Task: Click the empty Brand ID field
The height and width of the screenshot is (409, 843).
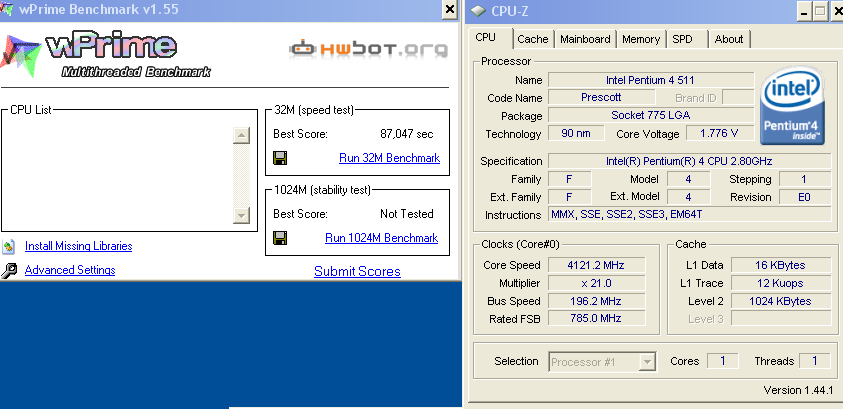Action: coord(738,97)
